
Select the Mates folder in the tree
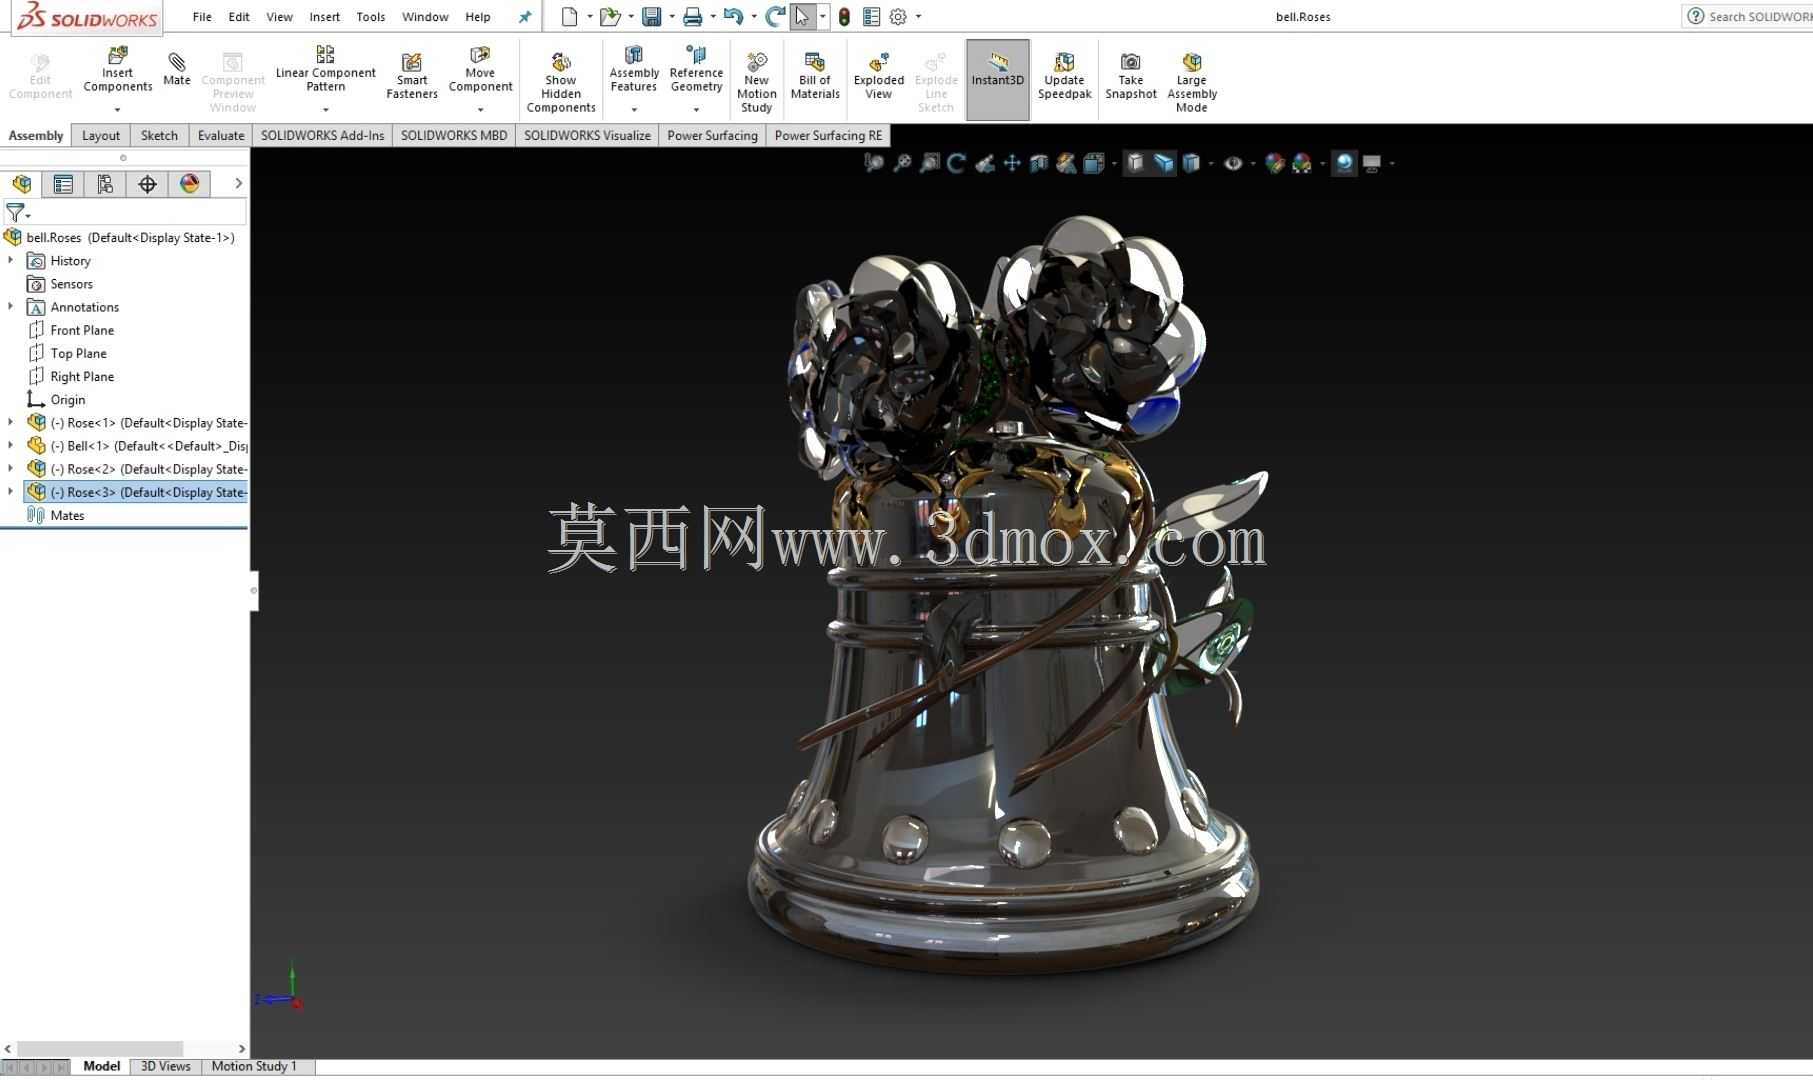pos(67,515)
